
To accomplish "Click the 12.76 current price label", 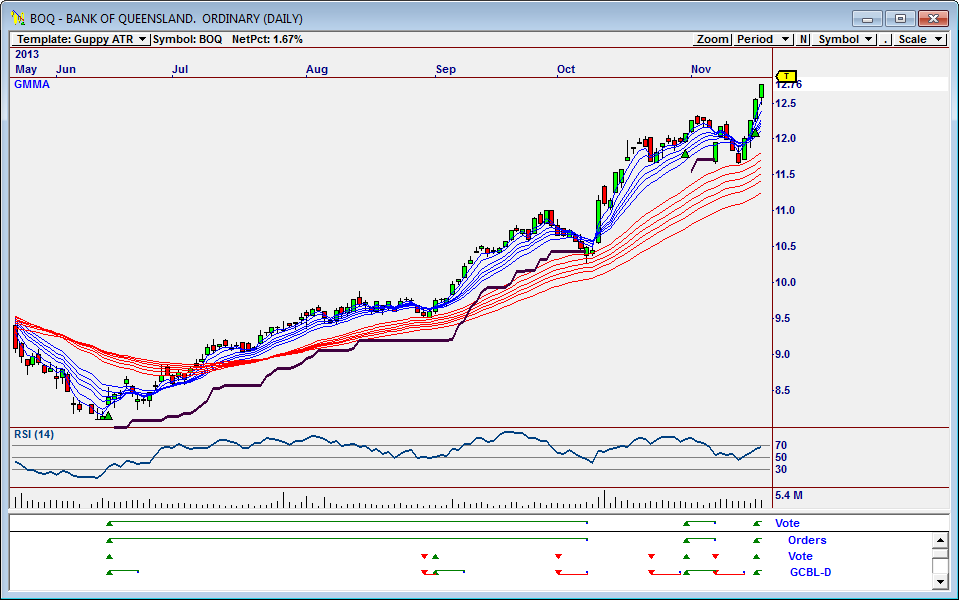I will point(789,84).
